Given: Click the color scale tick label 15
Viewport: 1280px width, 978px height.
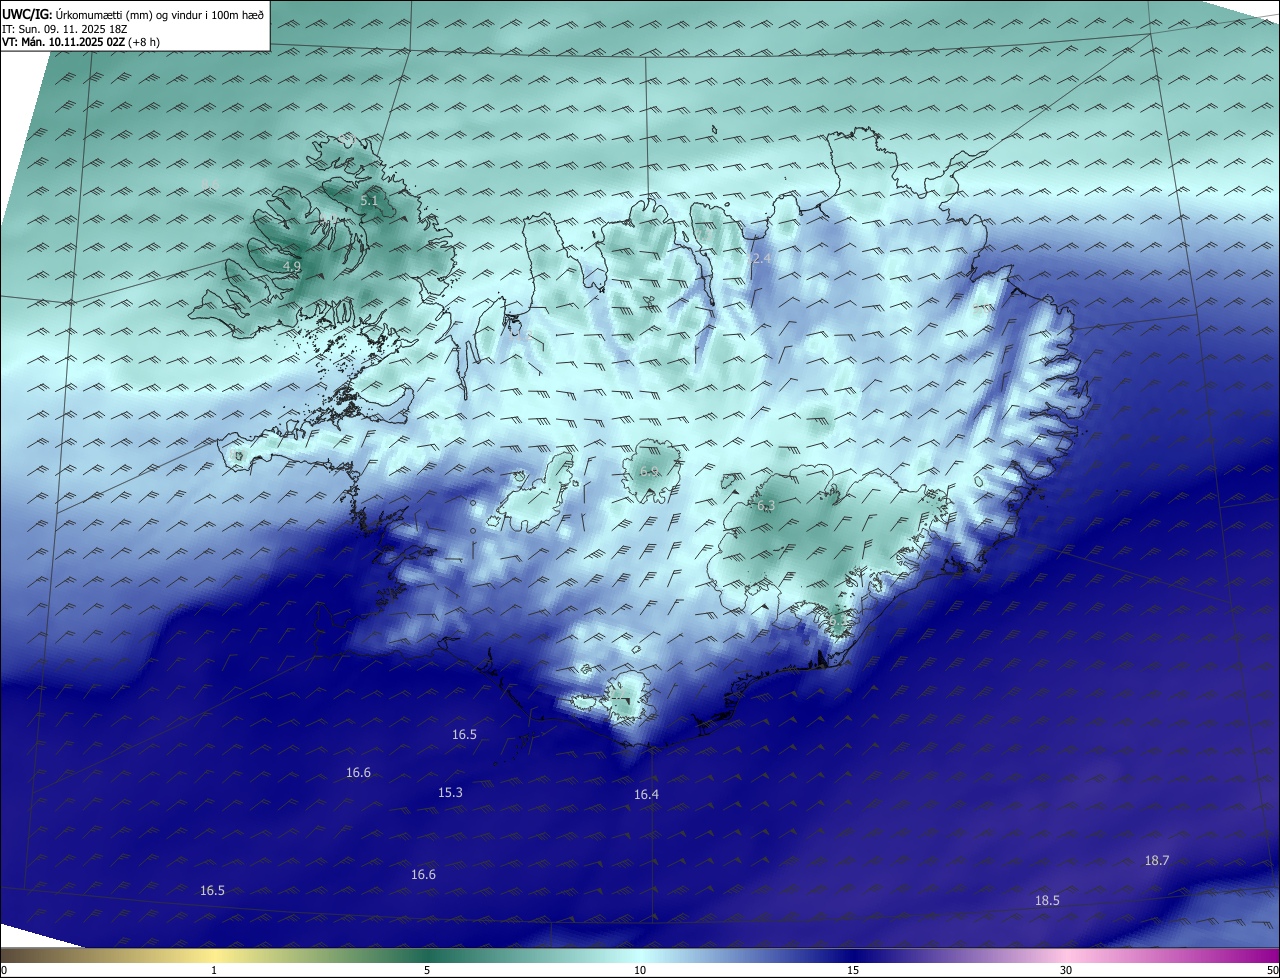Looking at the screenshot, I should click(x=853, y=970).
